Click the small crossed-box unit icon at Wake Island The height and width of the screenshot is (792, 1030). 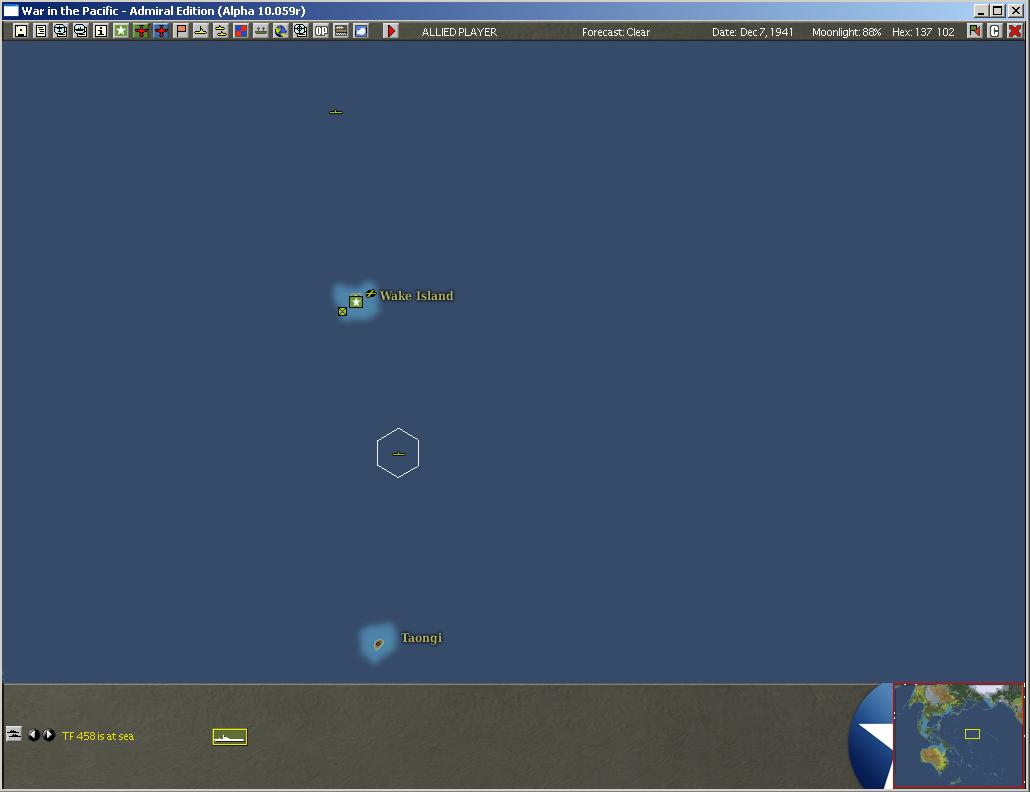[342, 311]
